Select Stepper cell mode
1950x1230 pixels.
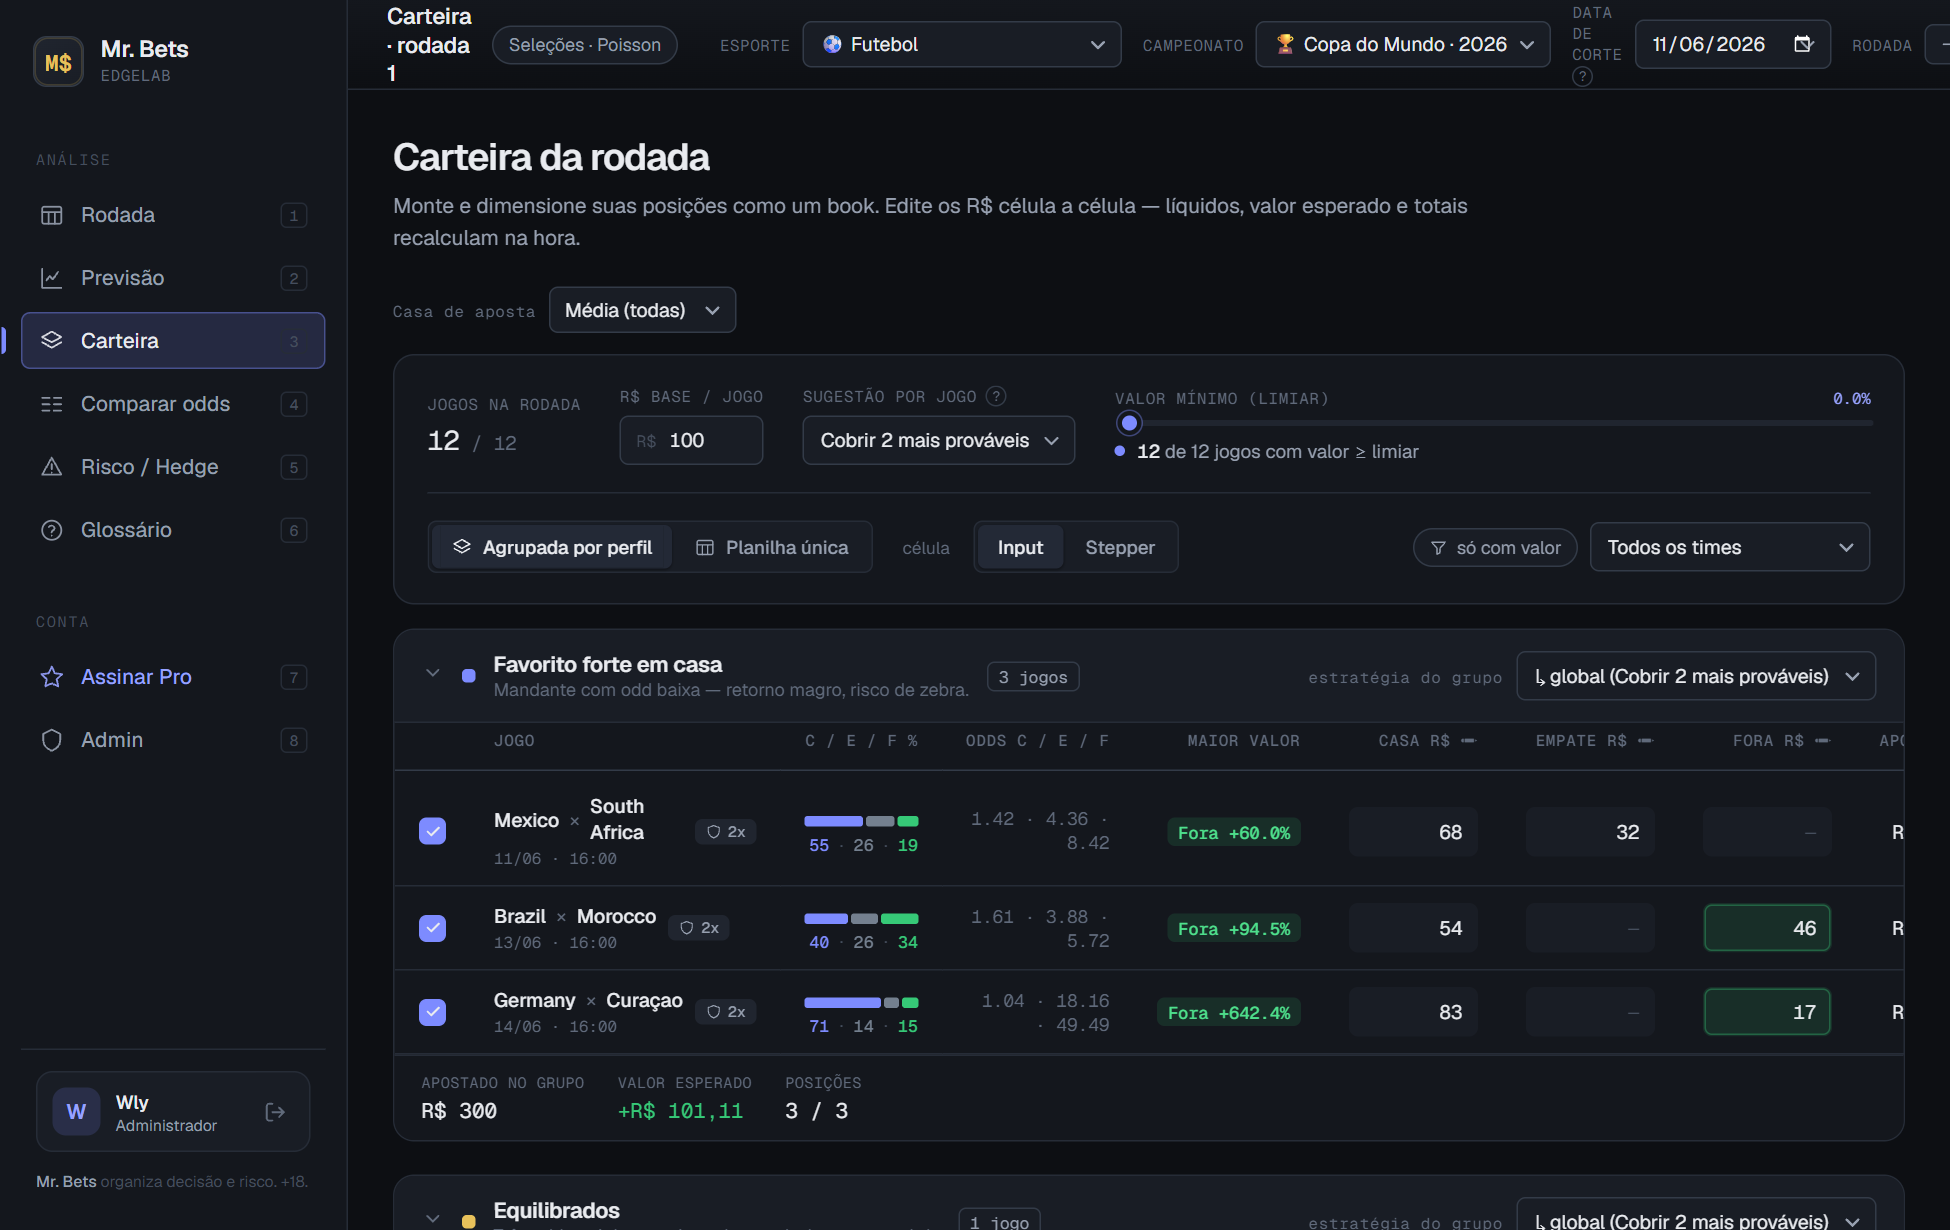1120,547
